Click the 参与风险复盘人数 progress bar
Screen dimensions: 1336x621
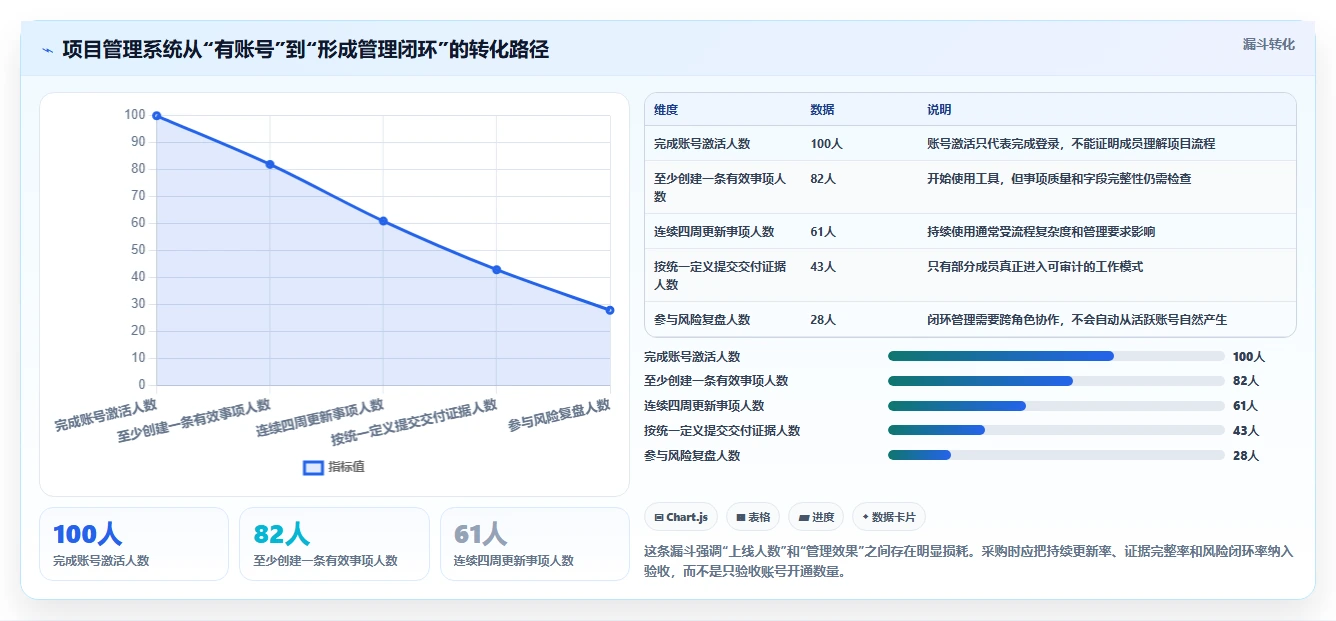[1056, 456]
